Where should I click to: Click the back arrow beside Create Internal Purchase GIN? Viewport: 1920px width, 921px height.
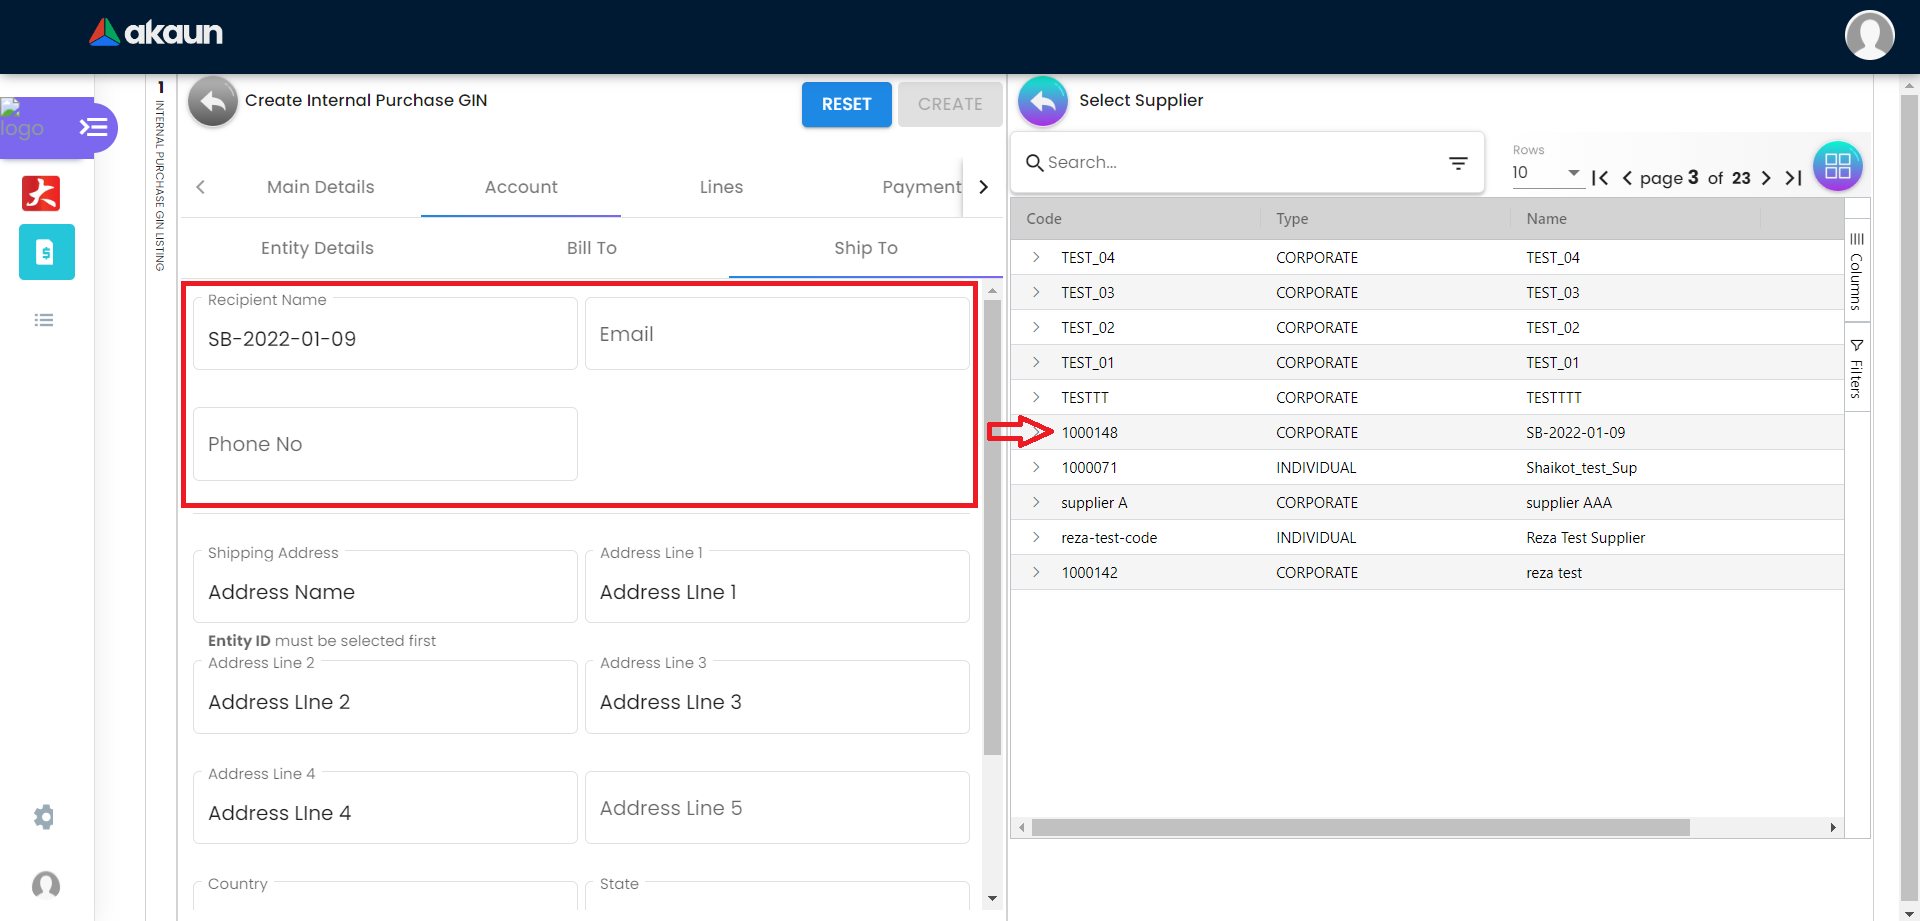click(x=212, y=101)
